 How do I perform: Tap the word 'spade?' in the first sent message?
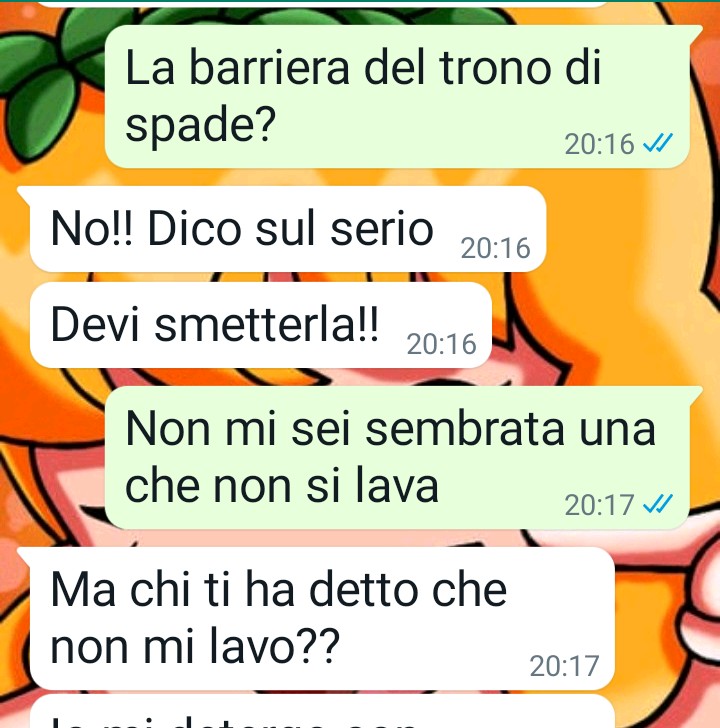[x=201, y=125]
